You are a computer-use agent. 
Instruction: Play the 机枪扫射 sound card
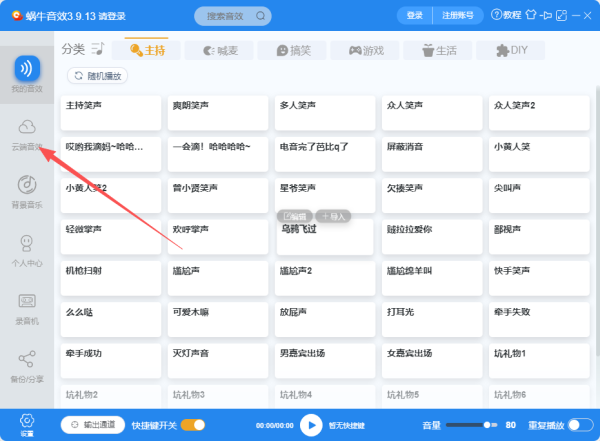pos(111,278)
